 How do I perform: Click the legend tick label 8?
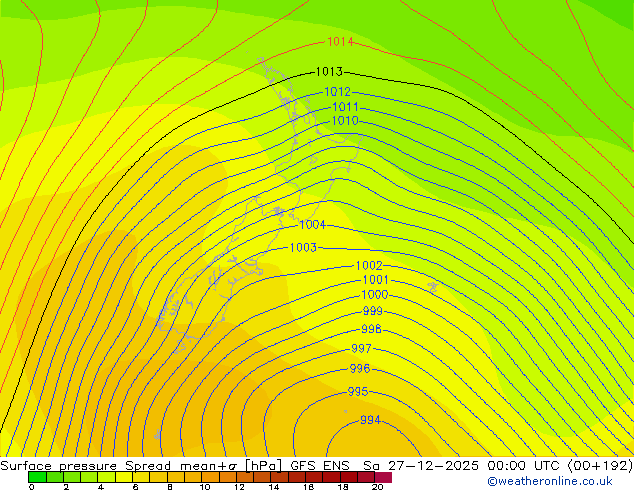coord(170,487)
